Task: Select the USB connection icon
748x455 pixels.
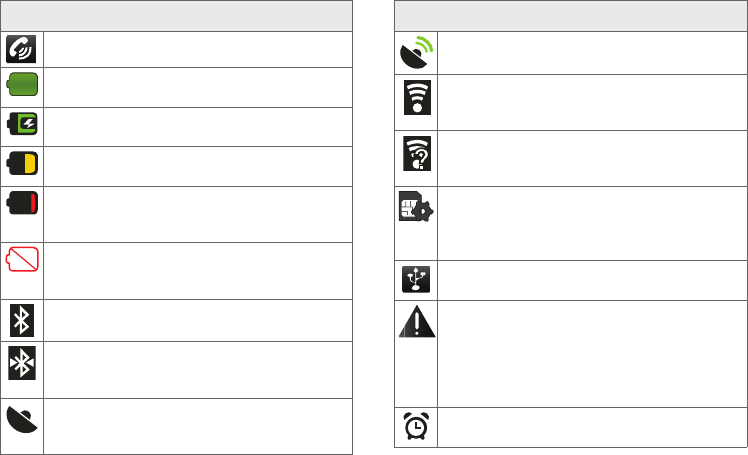Action: [416, 279]
